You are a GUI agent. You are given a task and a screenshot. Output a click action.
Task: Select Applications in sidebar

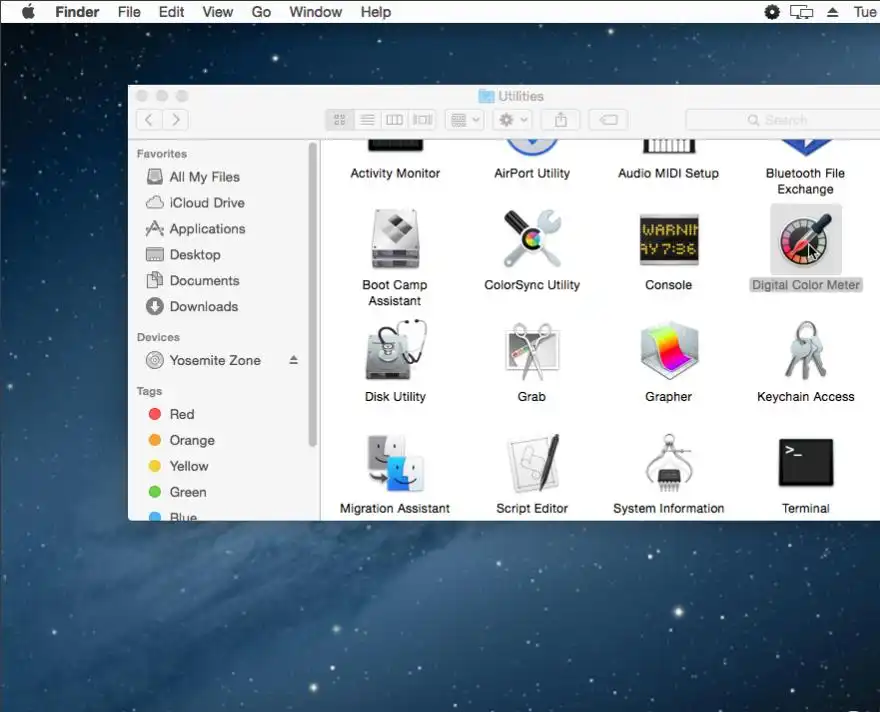(196, 228)
